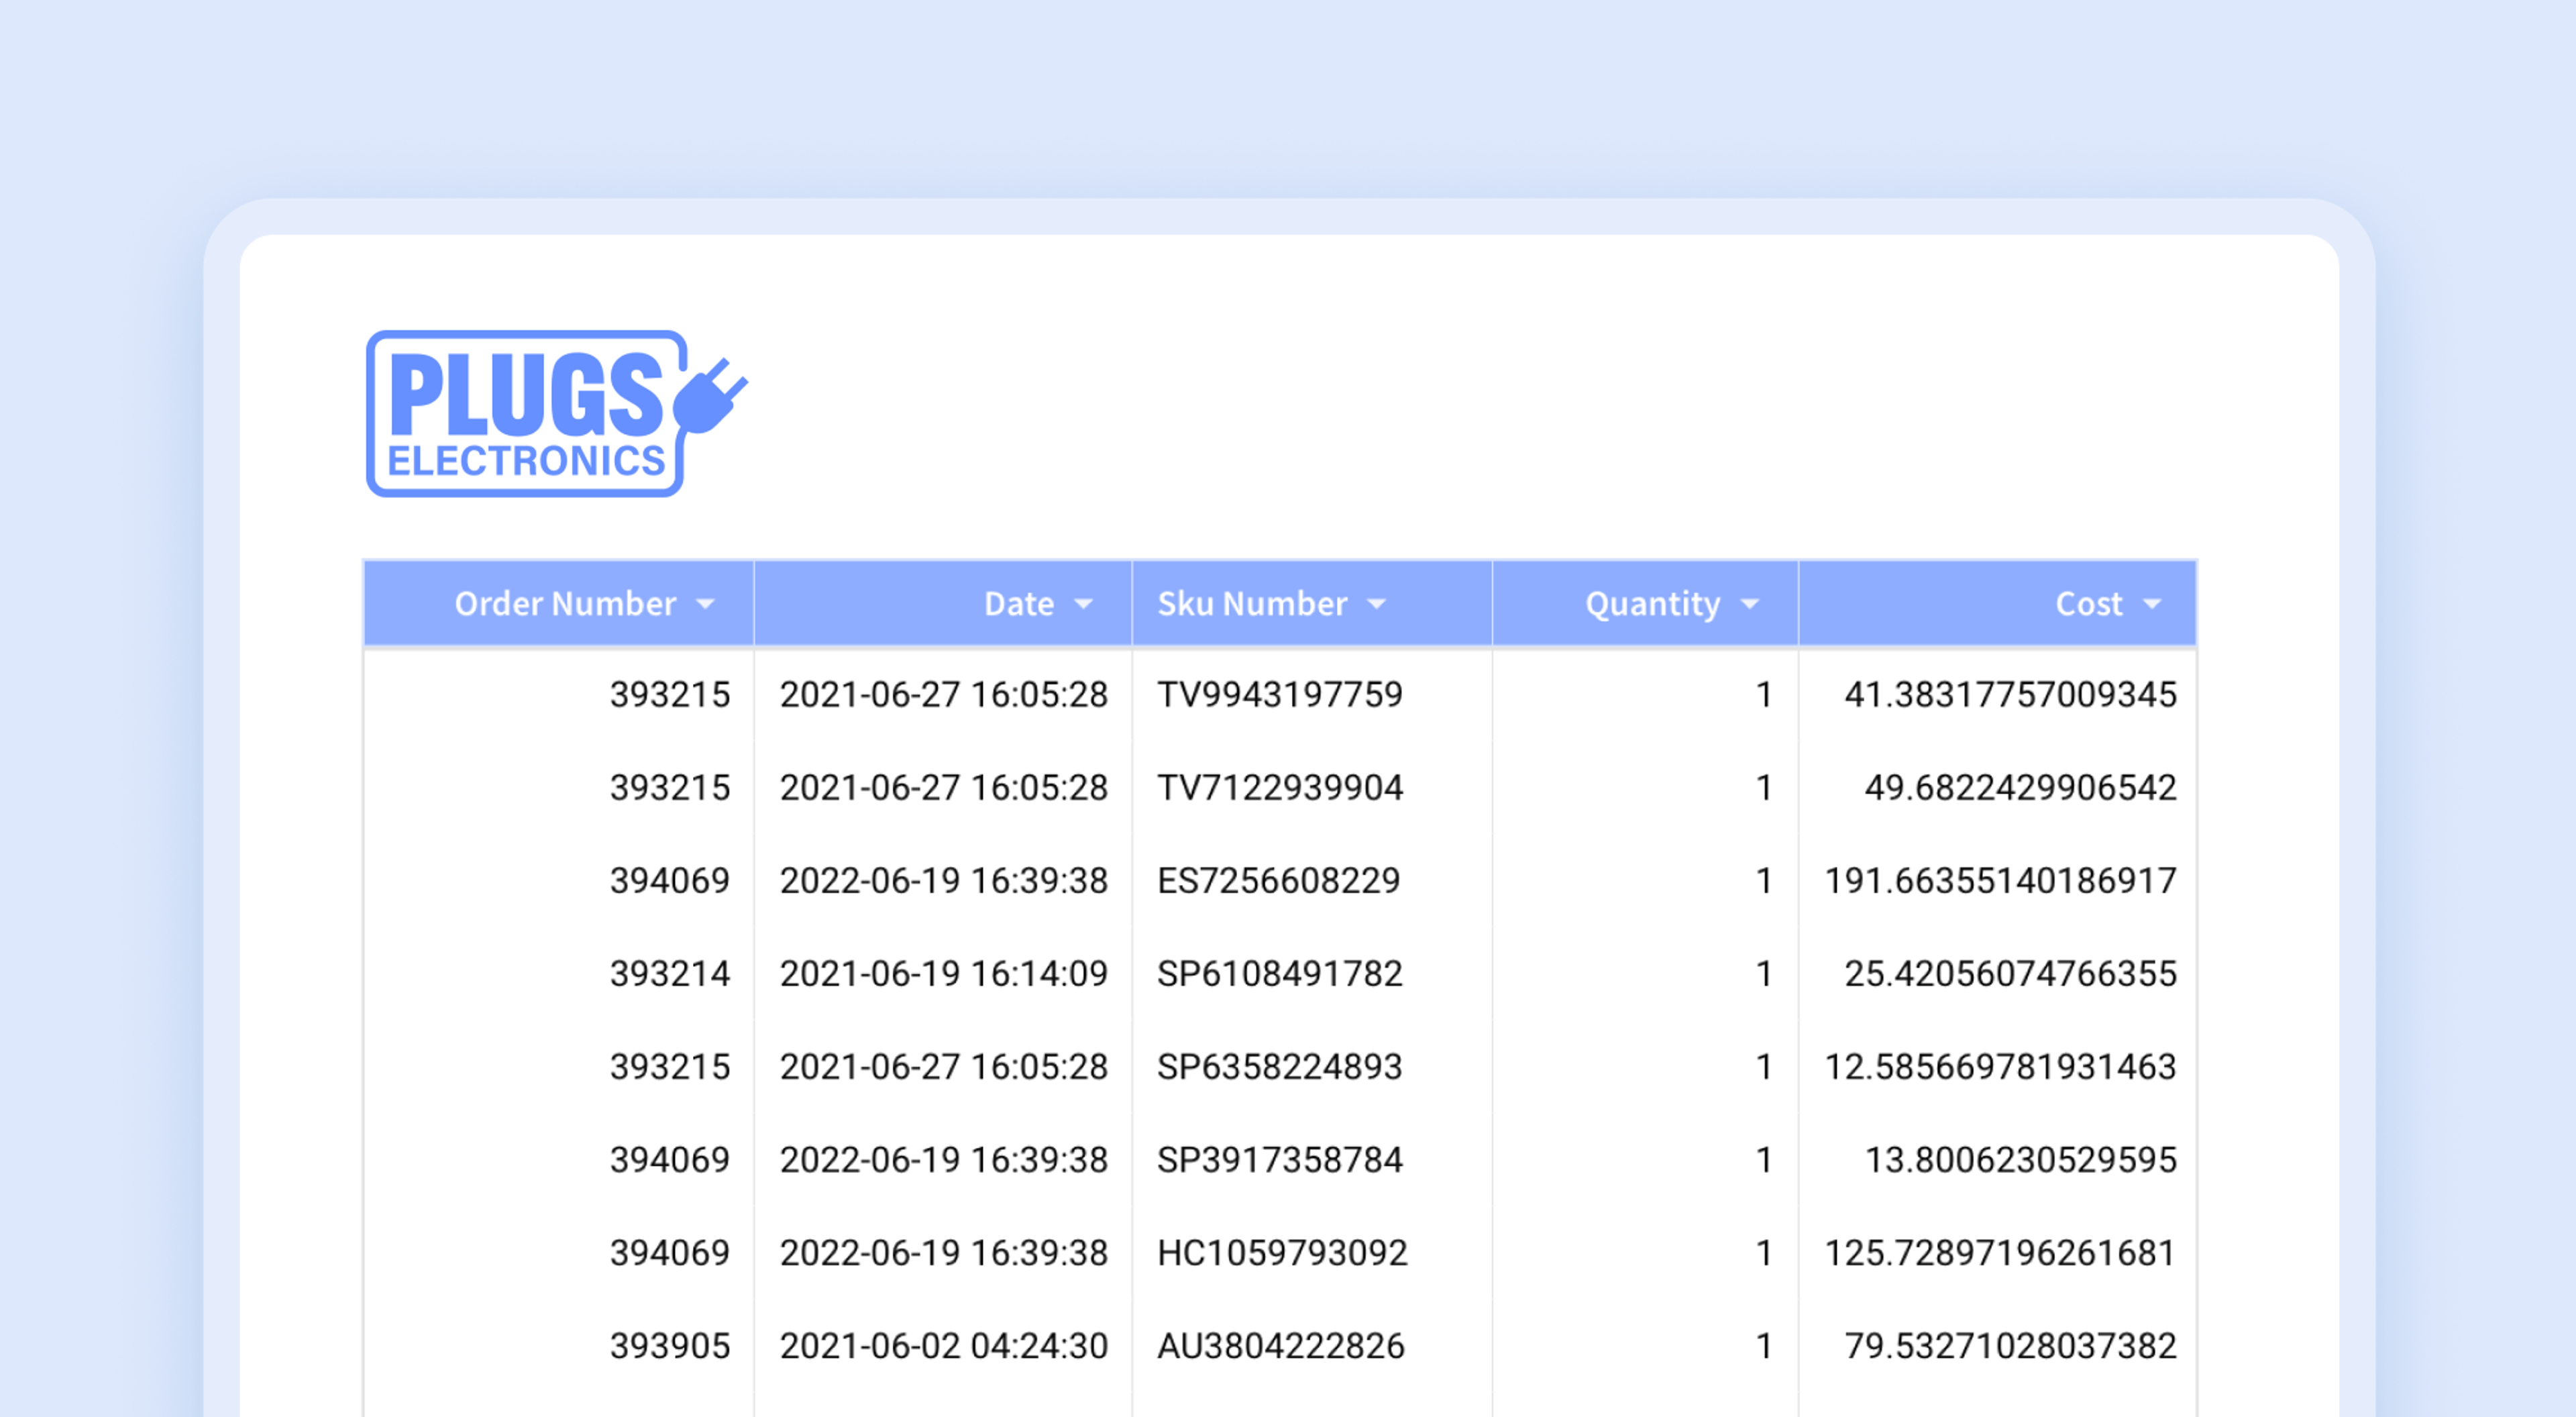Click SKU cell AU3804222826
2576x1417 pixels.
(1281, 1345)
